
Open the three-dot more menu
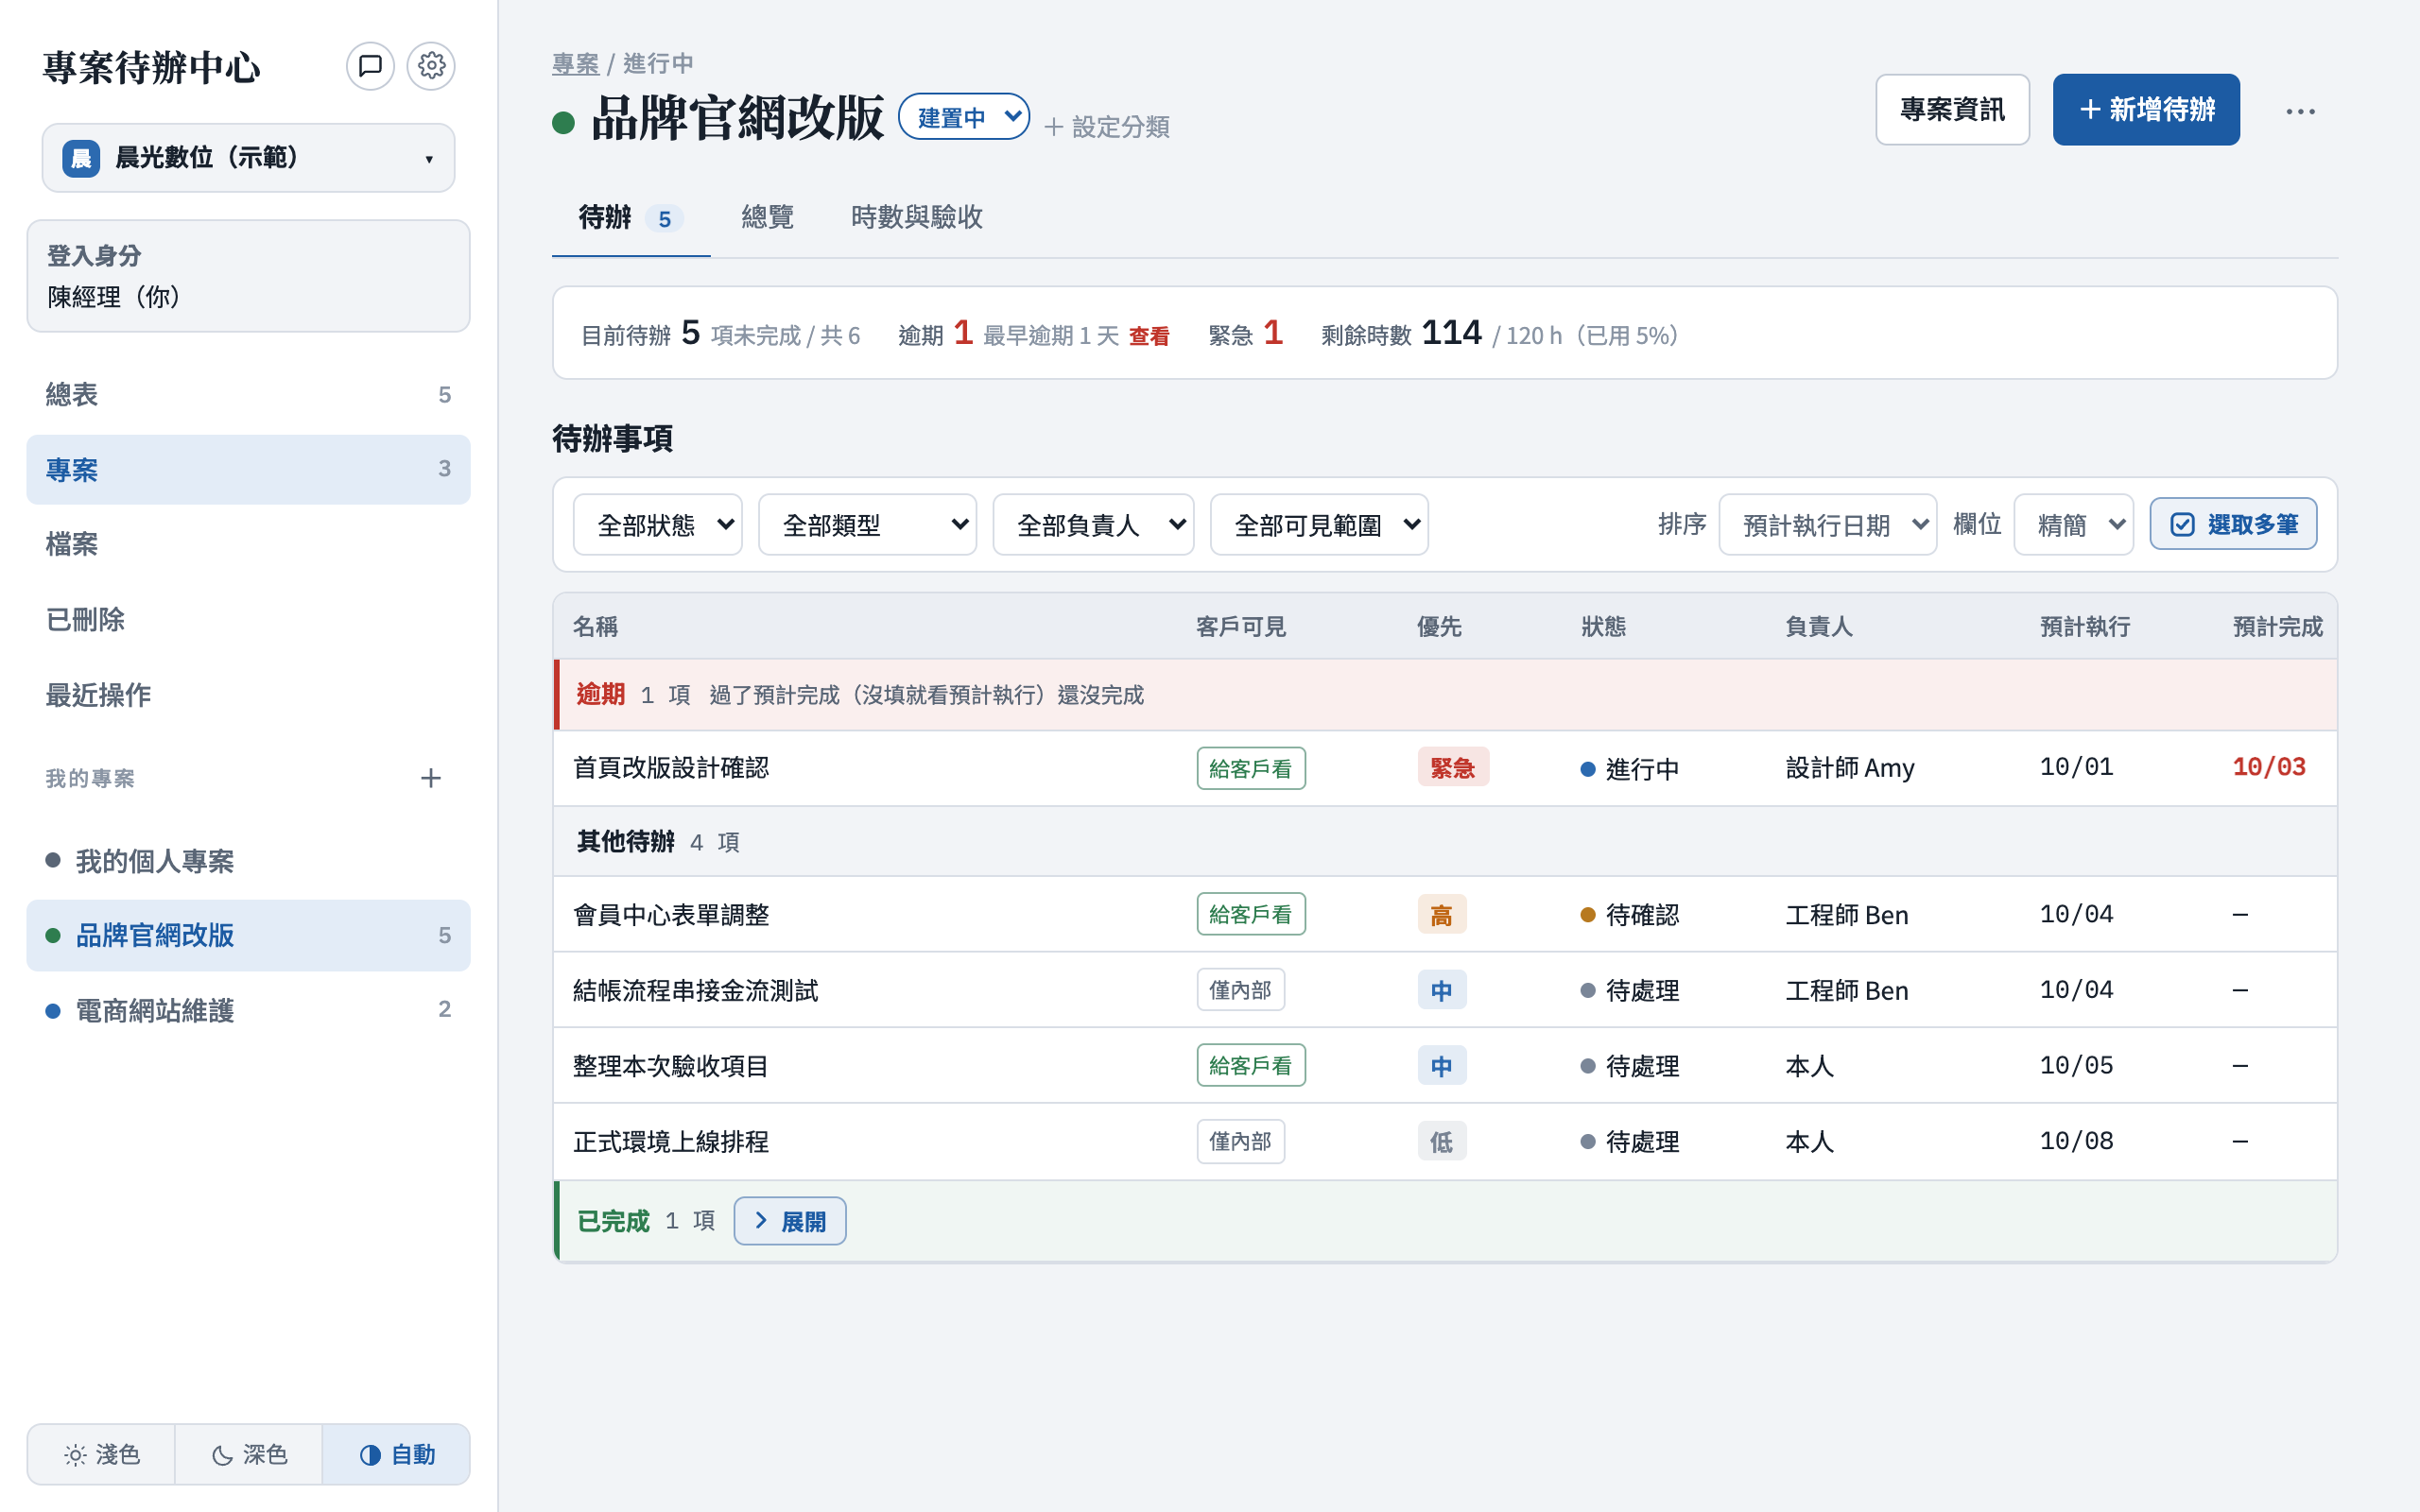tap(2300, 110)
